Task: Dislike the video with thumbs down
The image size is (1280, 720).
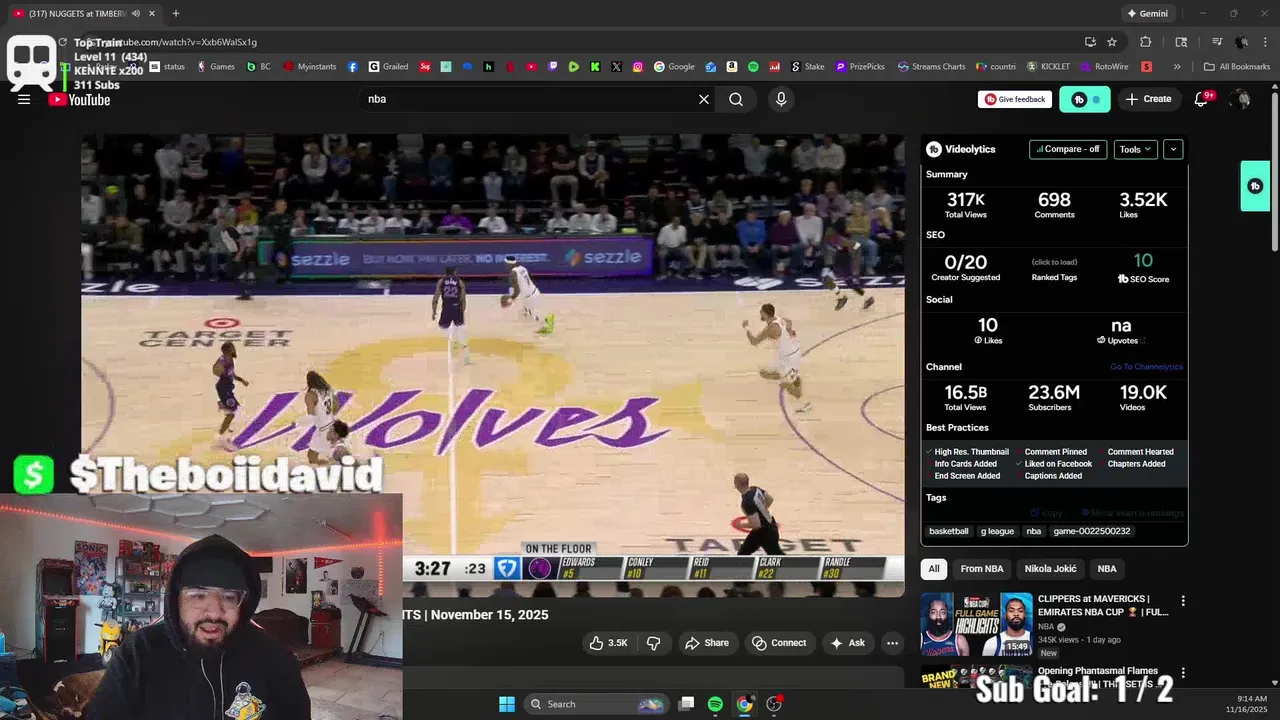Action: point(654,643)
